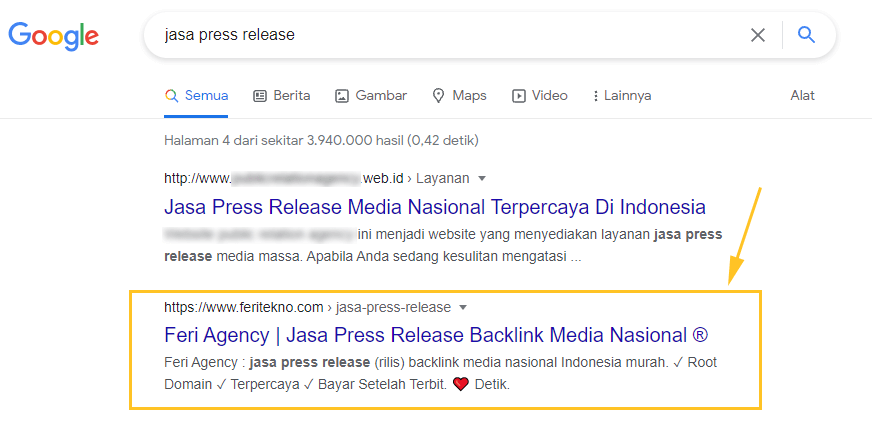Clear the search box with X icon

pos(757,36)
